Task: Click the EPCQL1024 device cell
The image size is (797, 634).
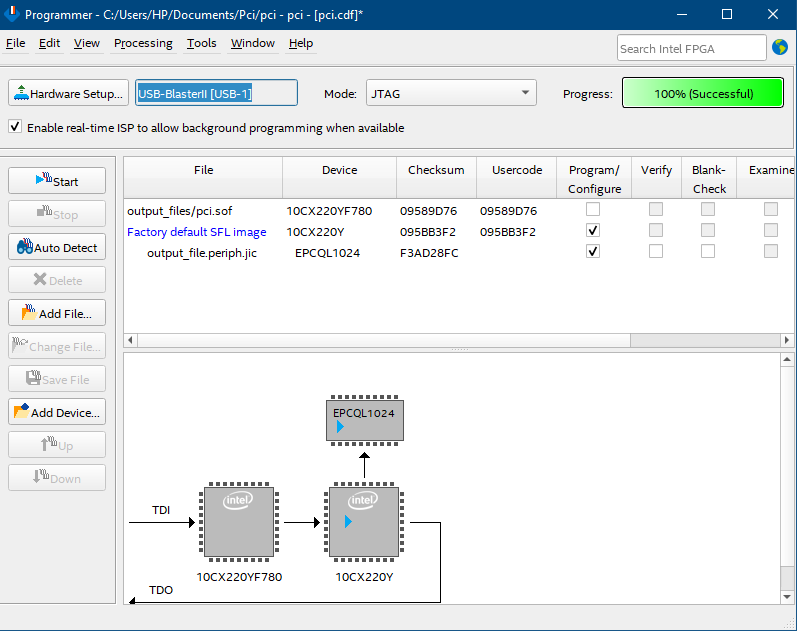Action: click(x=327, y=253)
